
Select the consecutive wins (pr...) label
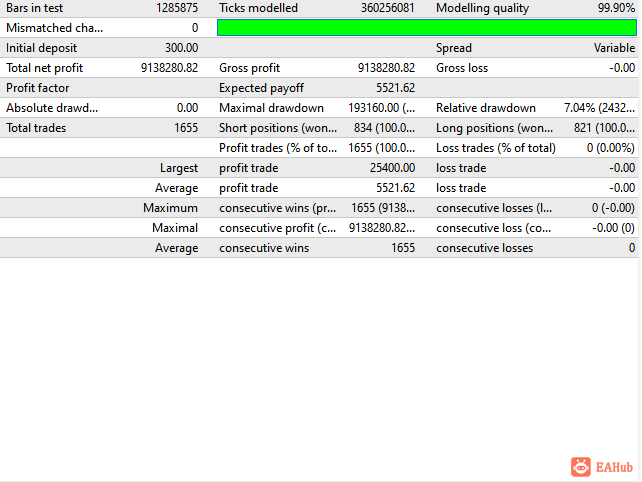278,208
